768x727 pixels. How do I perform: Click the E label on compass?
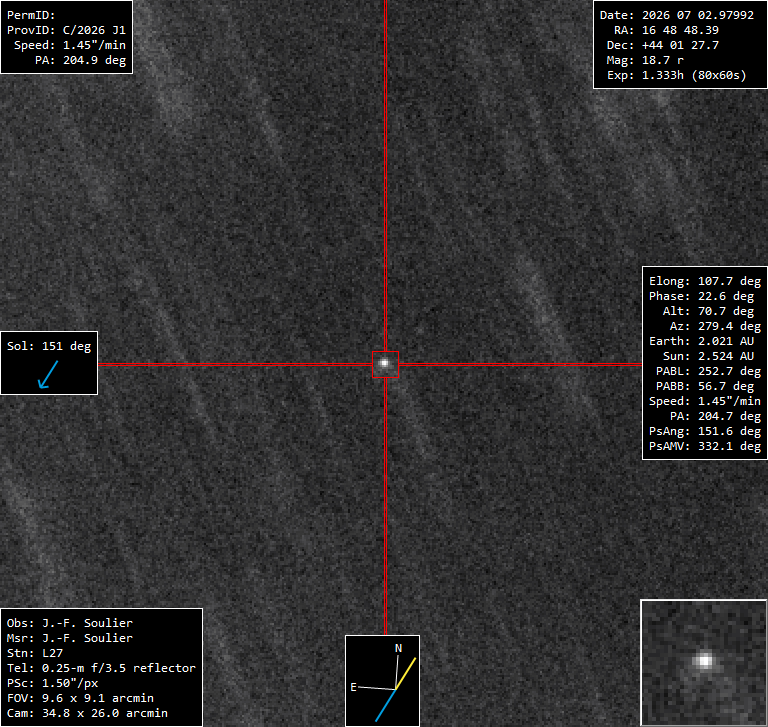click(x=353, y=687)
